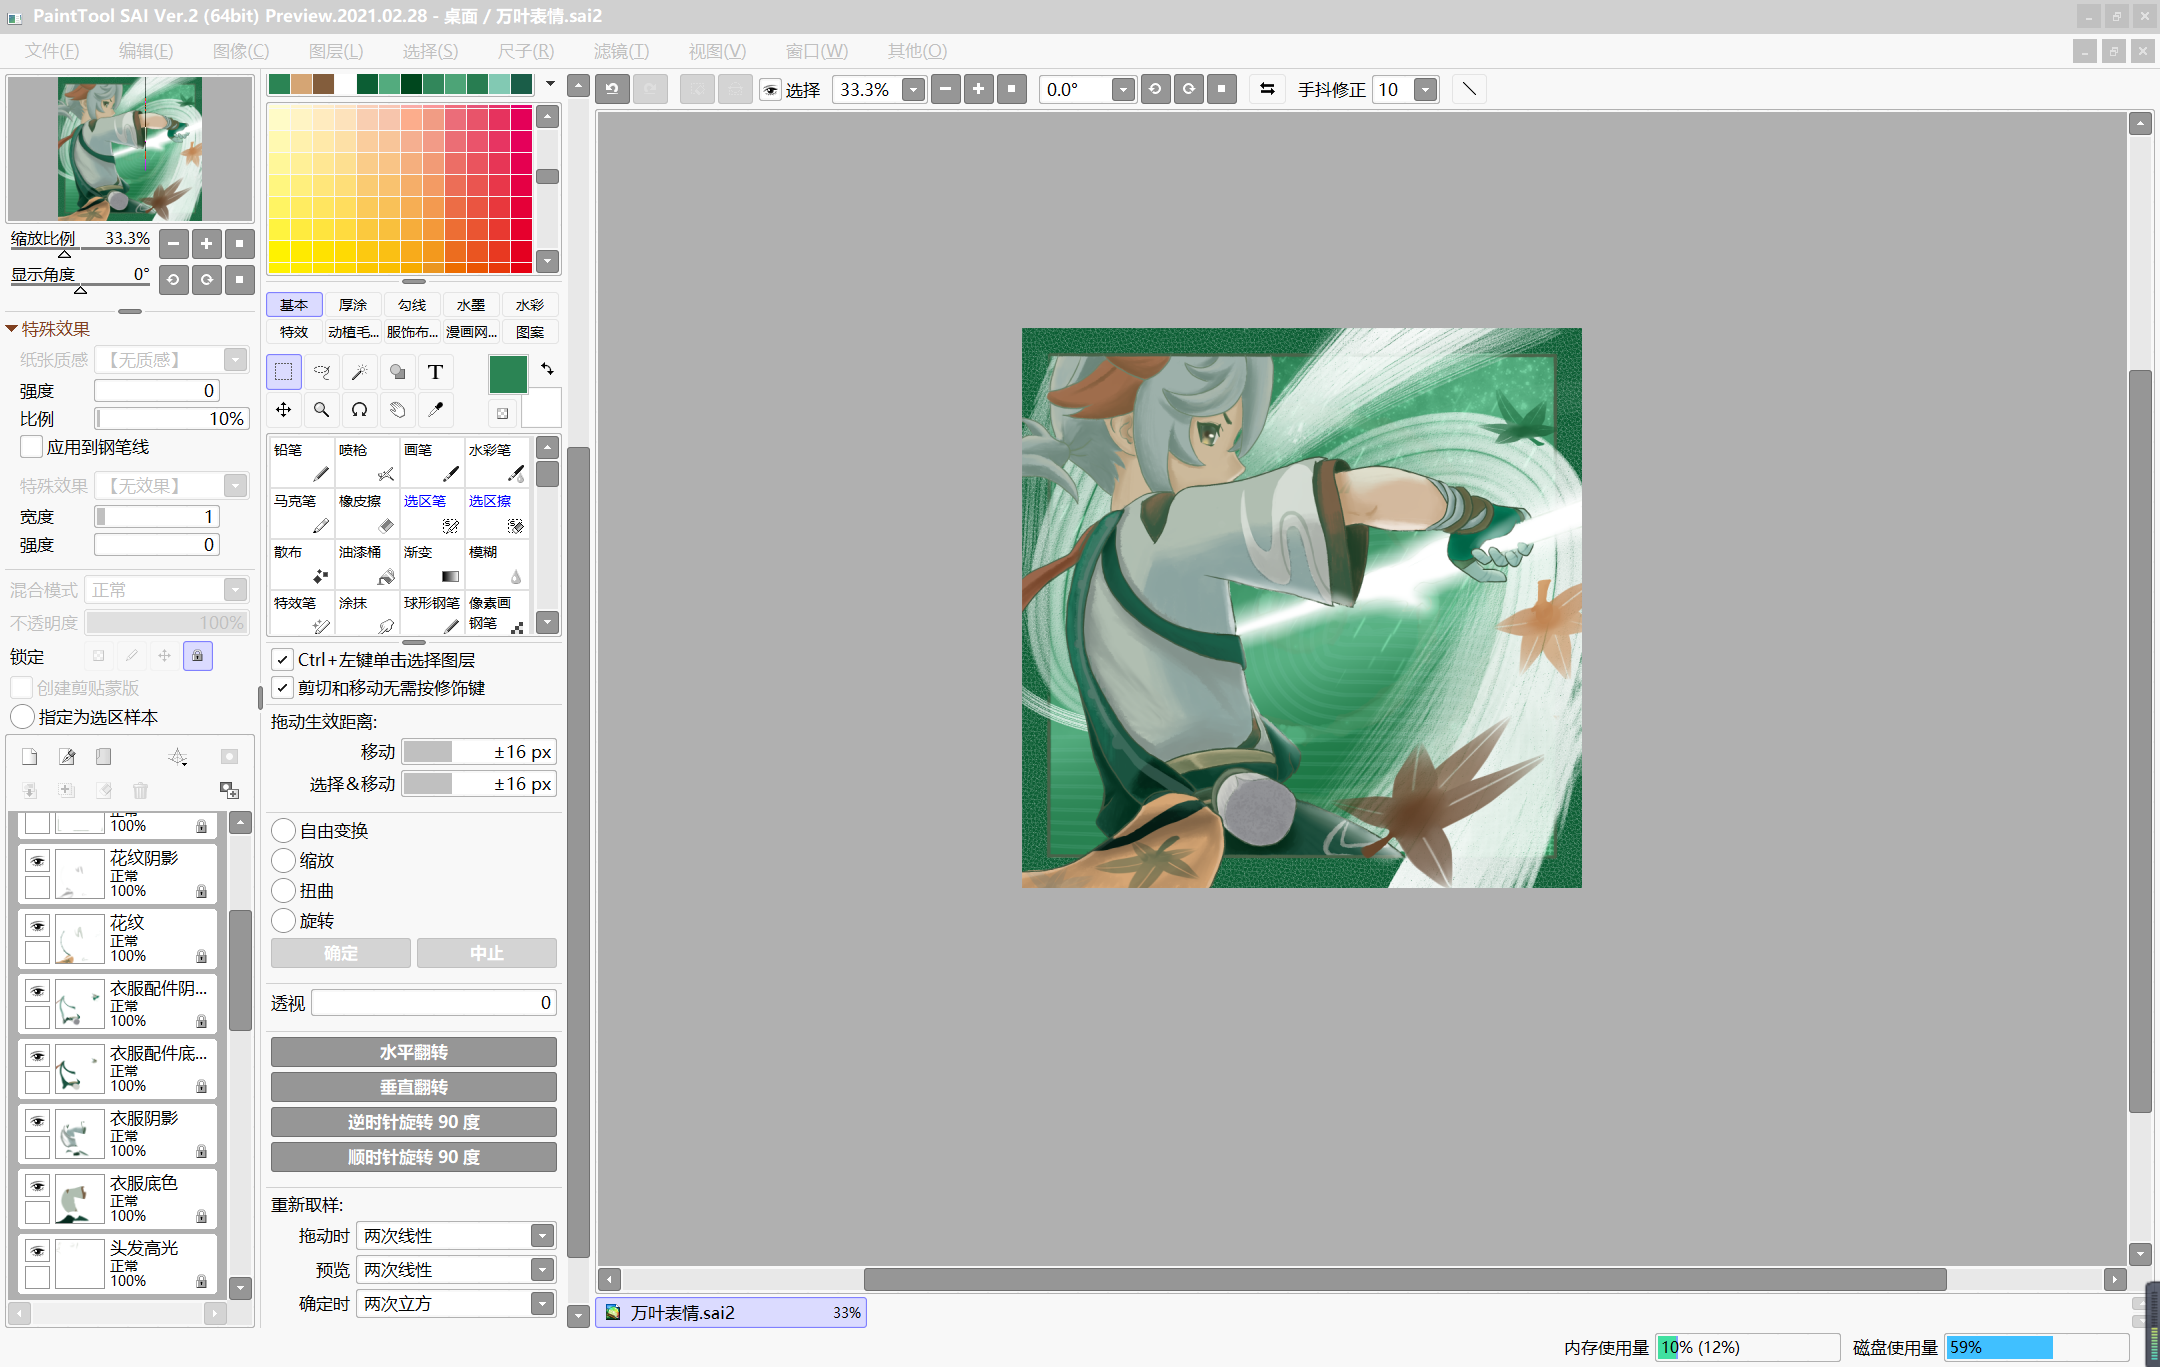Adjust the 比例 10% slider

[x=172, y=419]
